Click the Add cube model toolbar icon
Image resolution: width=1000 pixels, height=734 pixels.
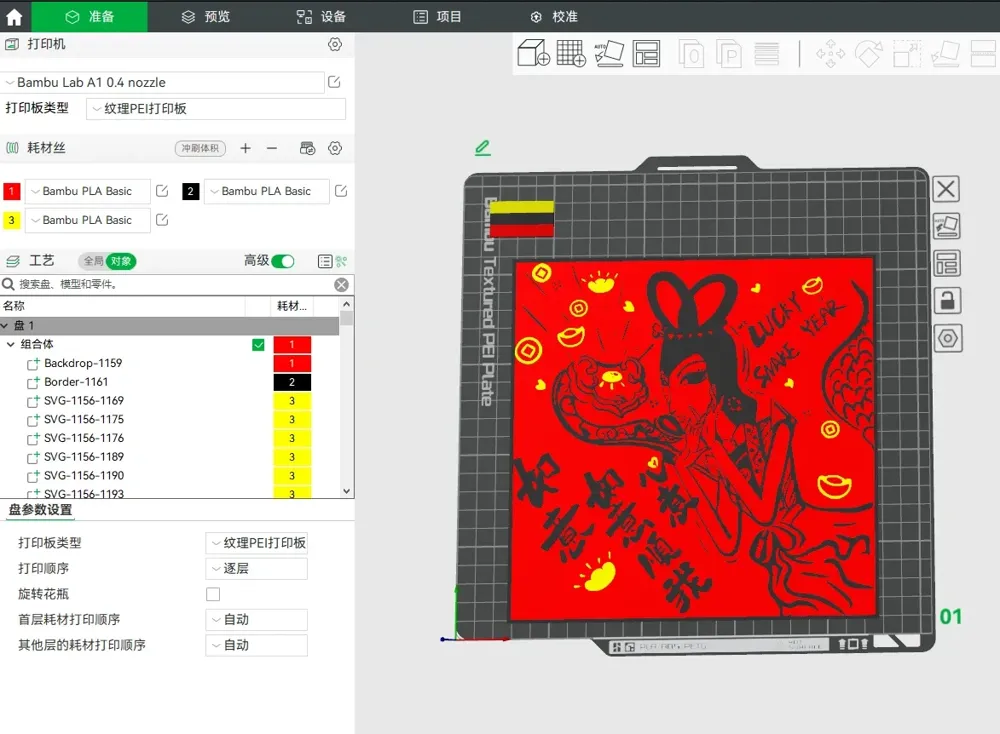click(533, 54)
